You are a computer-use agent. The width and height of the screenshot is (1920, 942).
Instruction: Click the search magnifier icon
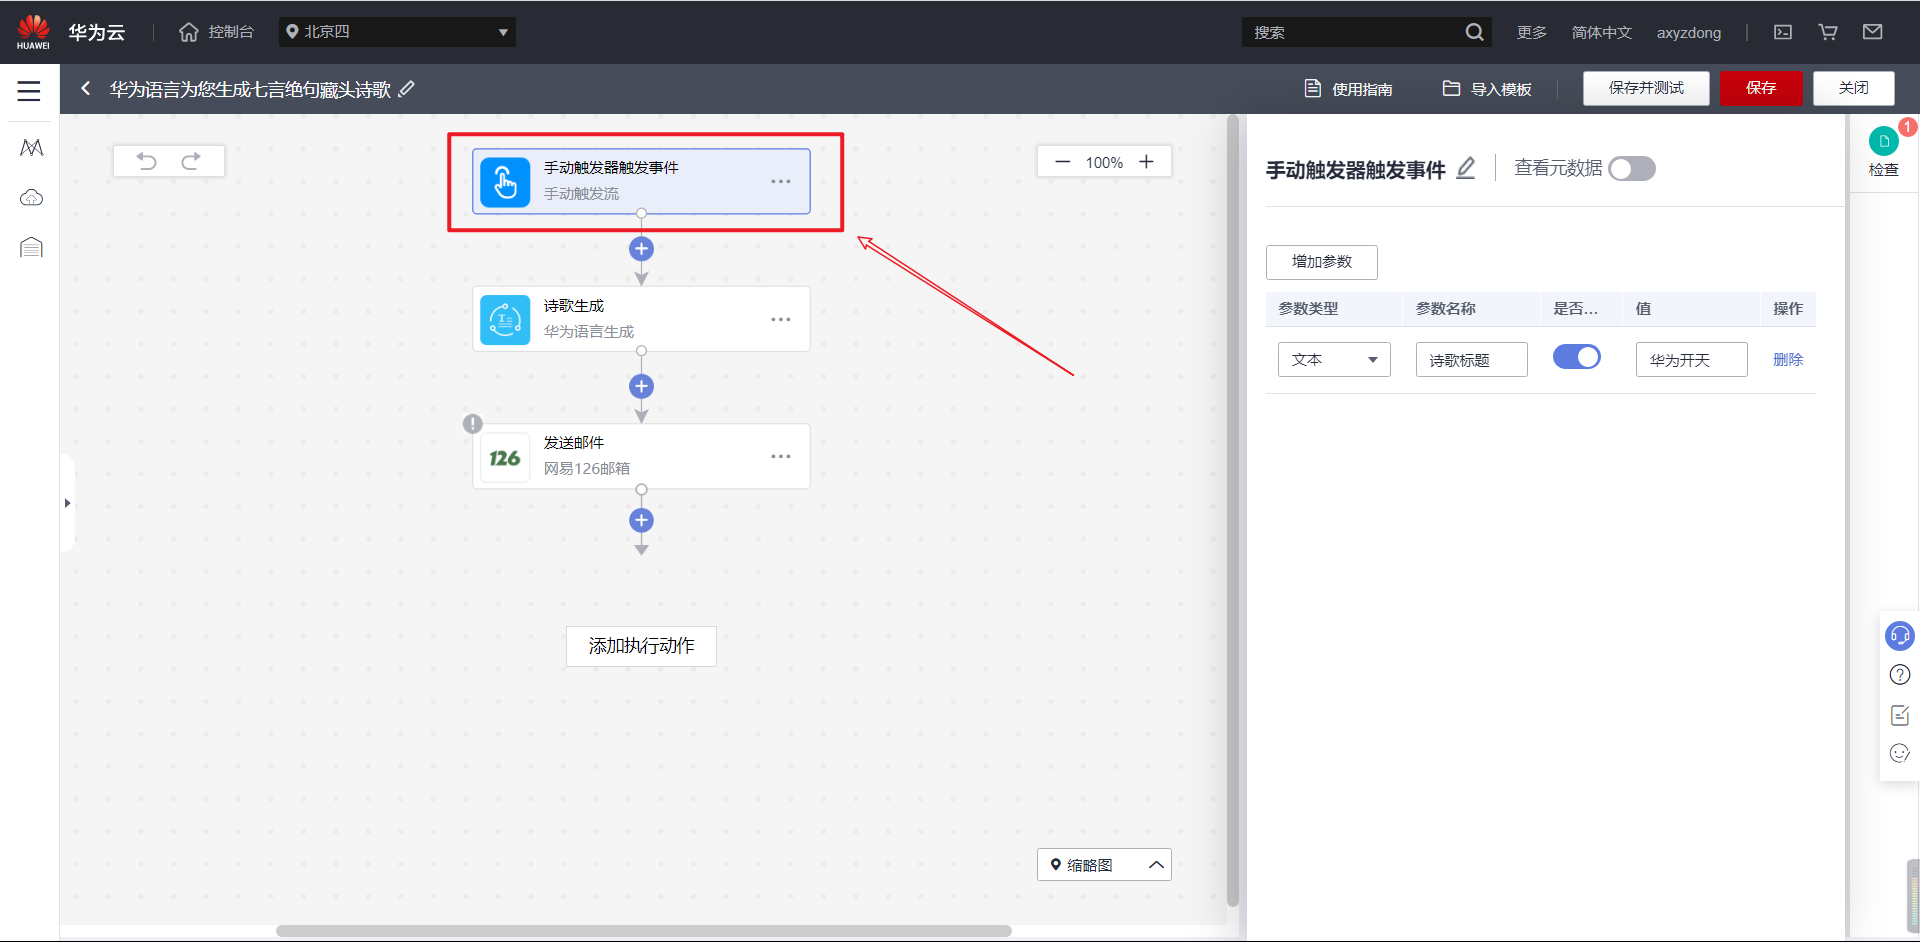[x=1474, y=32]
